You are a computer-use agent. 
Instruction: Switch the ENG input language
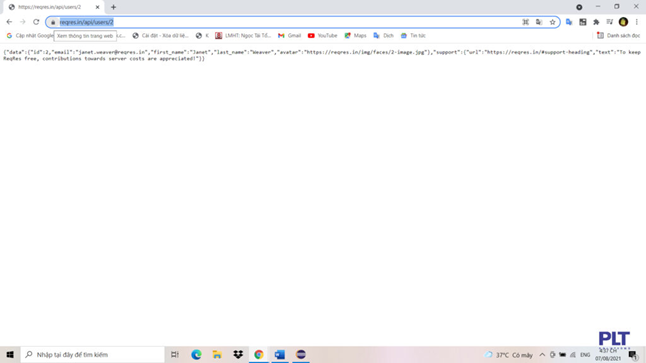[x=585, y=355]
